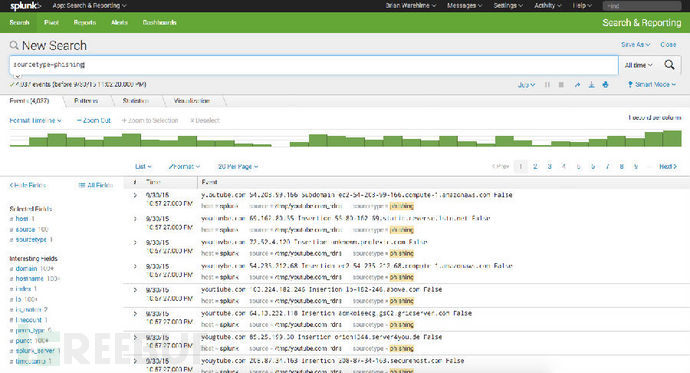Switch to the Patterns tab

tap(86, 101)
